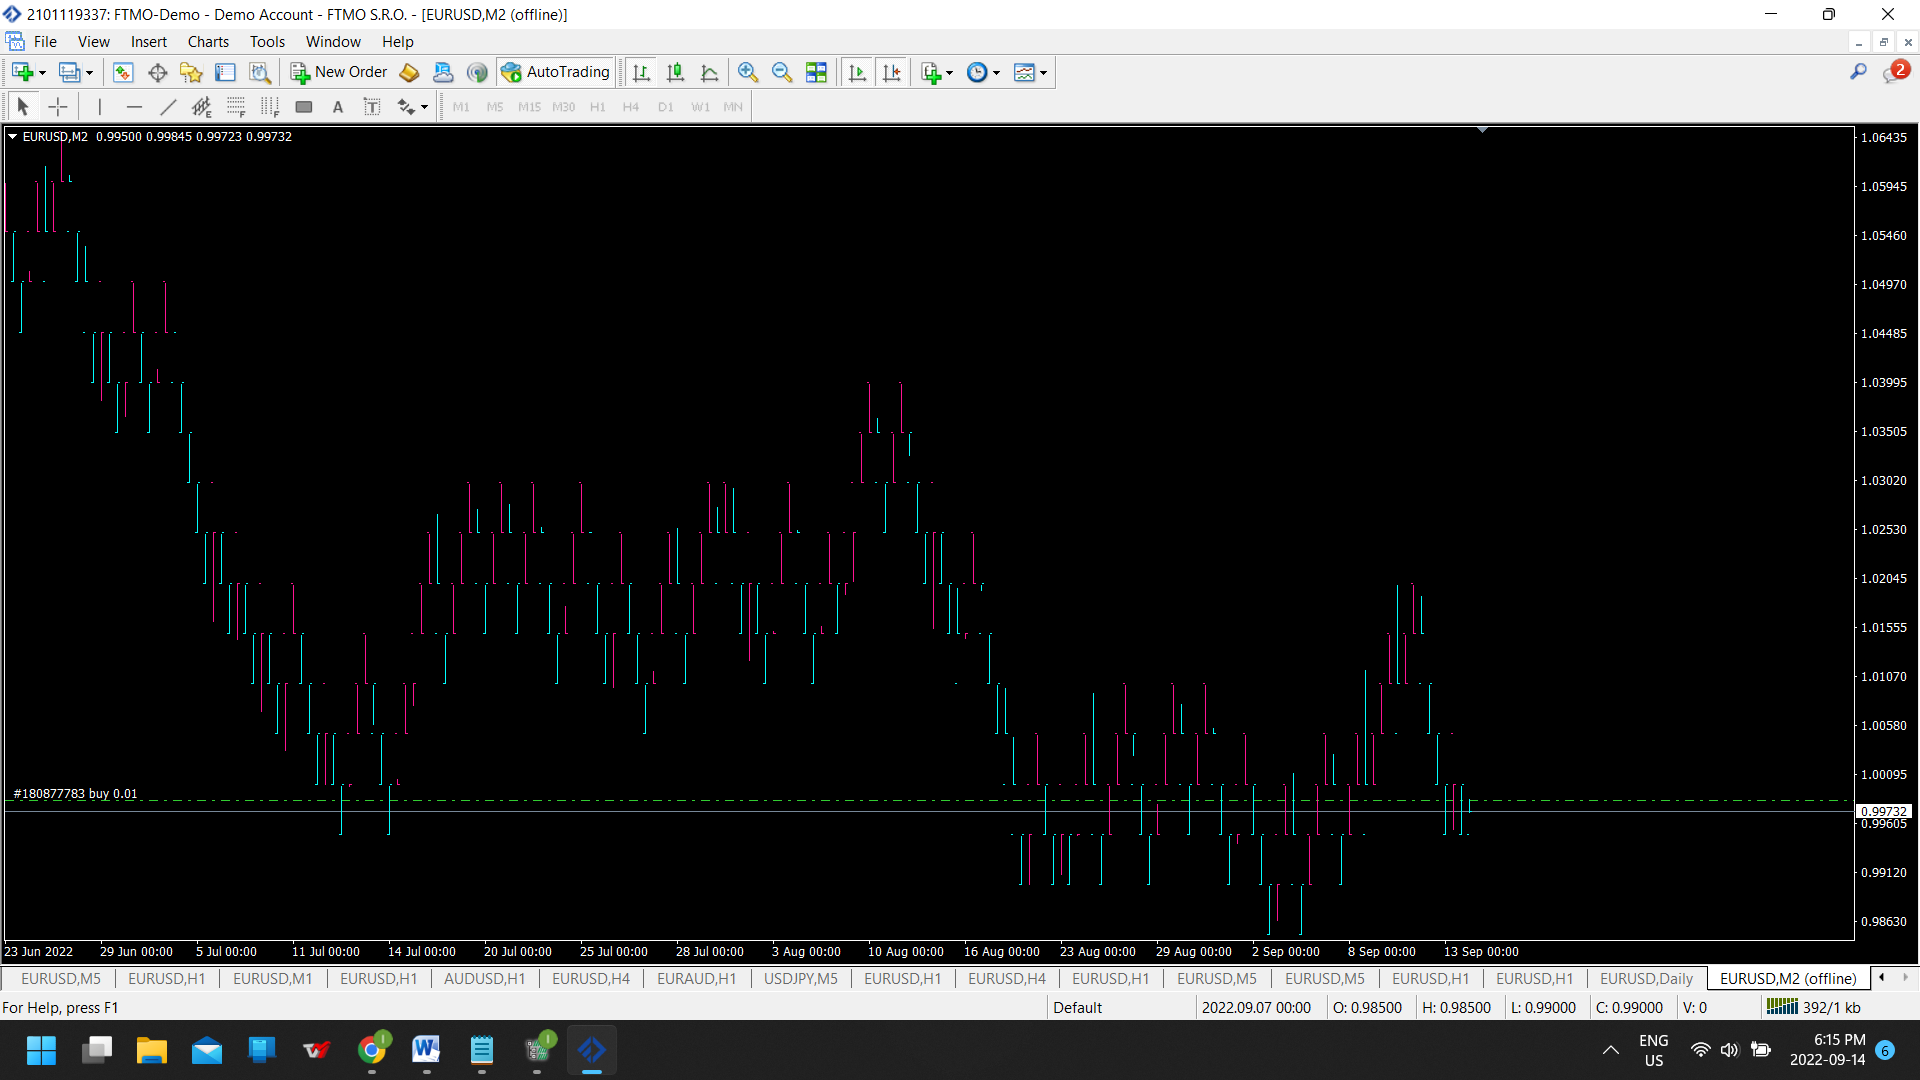
Task: Select the Crosshair tool
Action: tap(58, 107)
